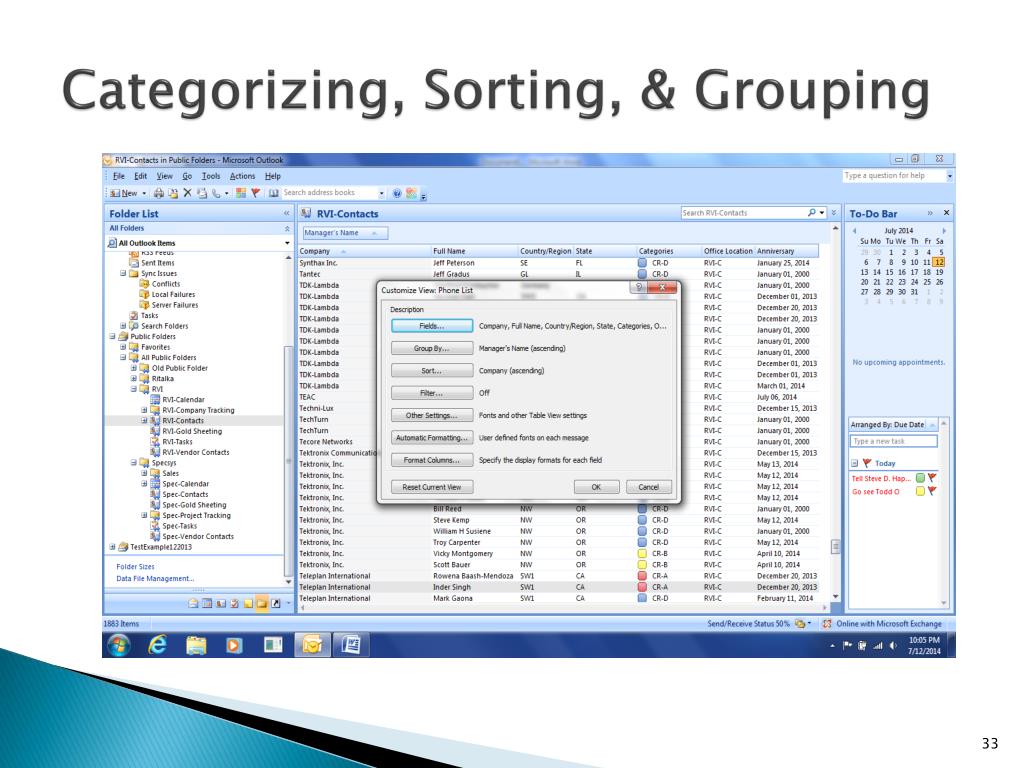Expand the Specsys folder tree node

133,462
